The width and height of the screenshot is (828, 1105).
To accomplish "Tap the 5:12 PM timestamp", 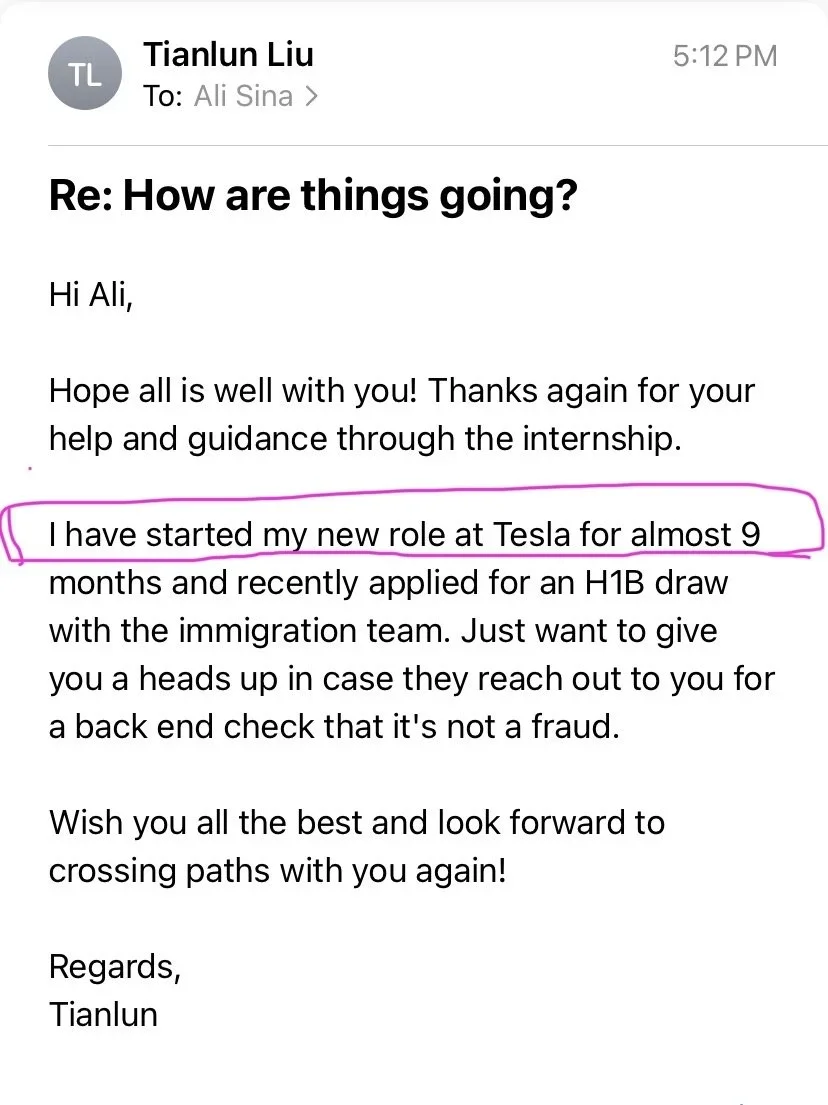I will point(724,55).
